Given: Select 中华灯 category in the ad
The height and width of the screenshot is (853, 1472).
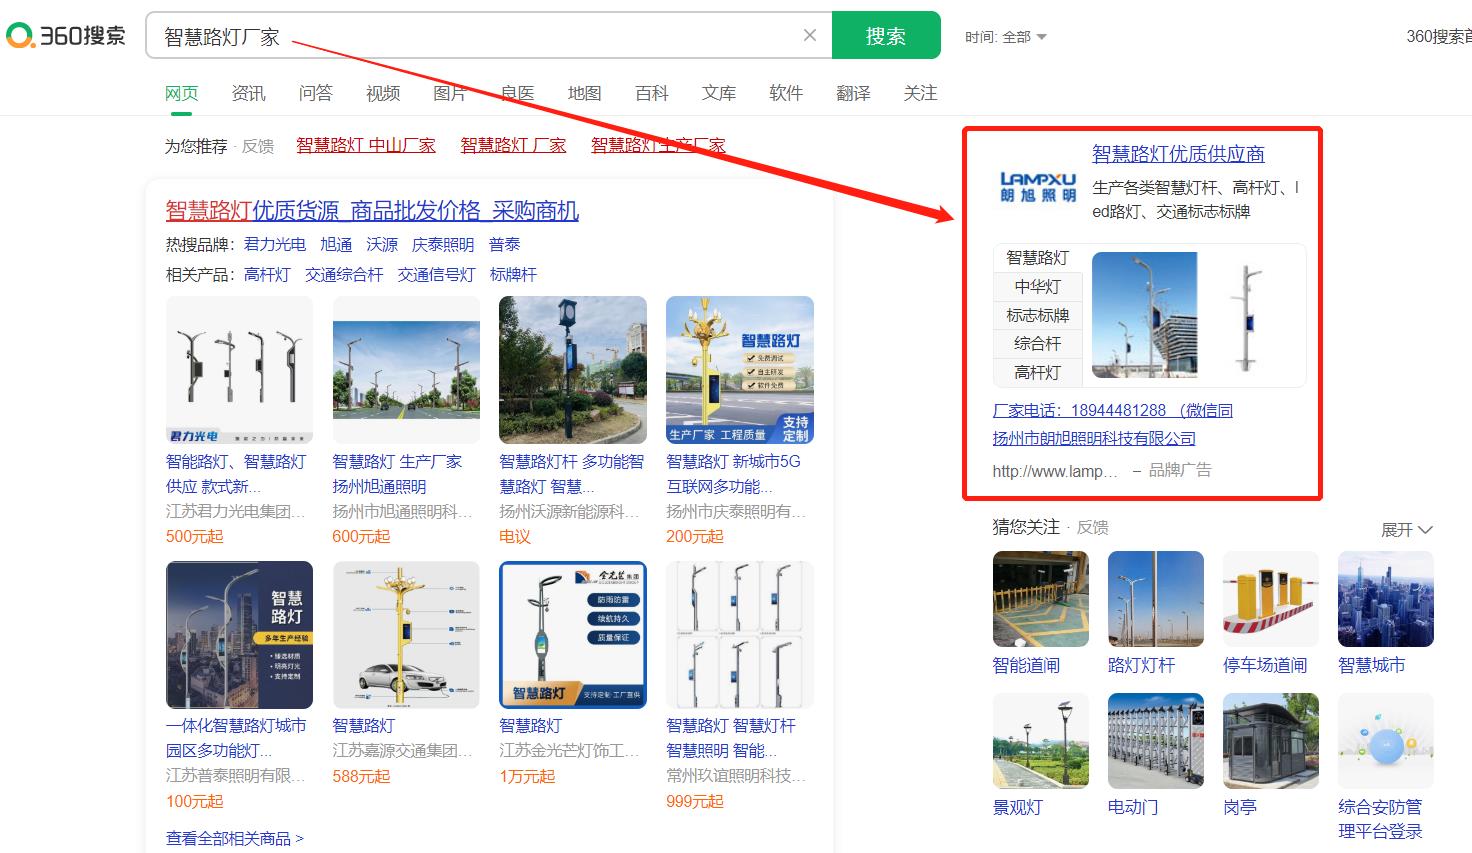Looking at the screenshot, I should coord(1037,287).
